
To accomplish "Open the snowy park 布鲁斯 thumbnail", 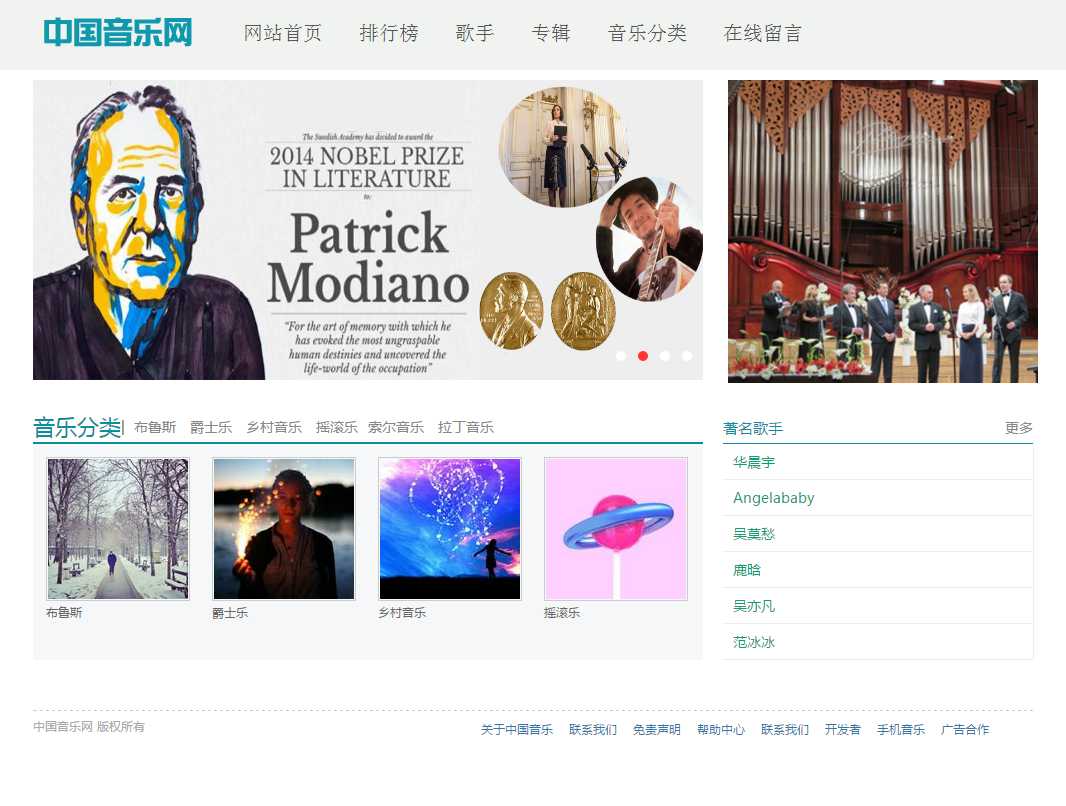I will coord(118,529).
